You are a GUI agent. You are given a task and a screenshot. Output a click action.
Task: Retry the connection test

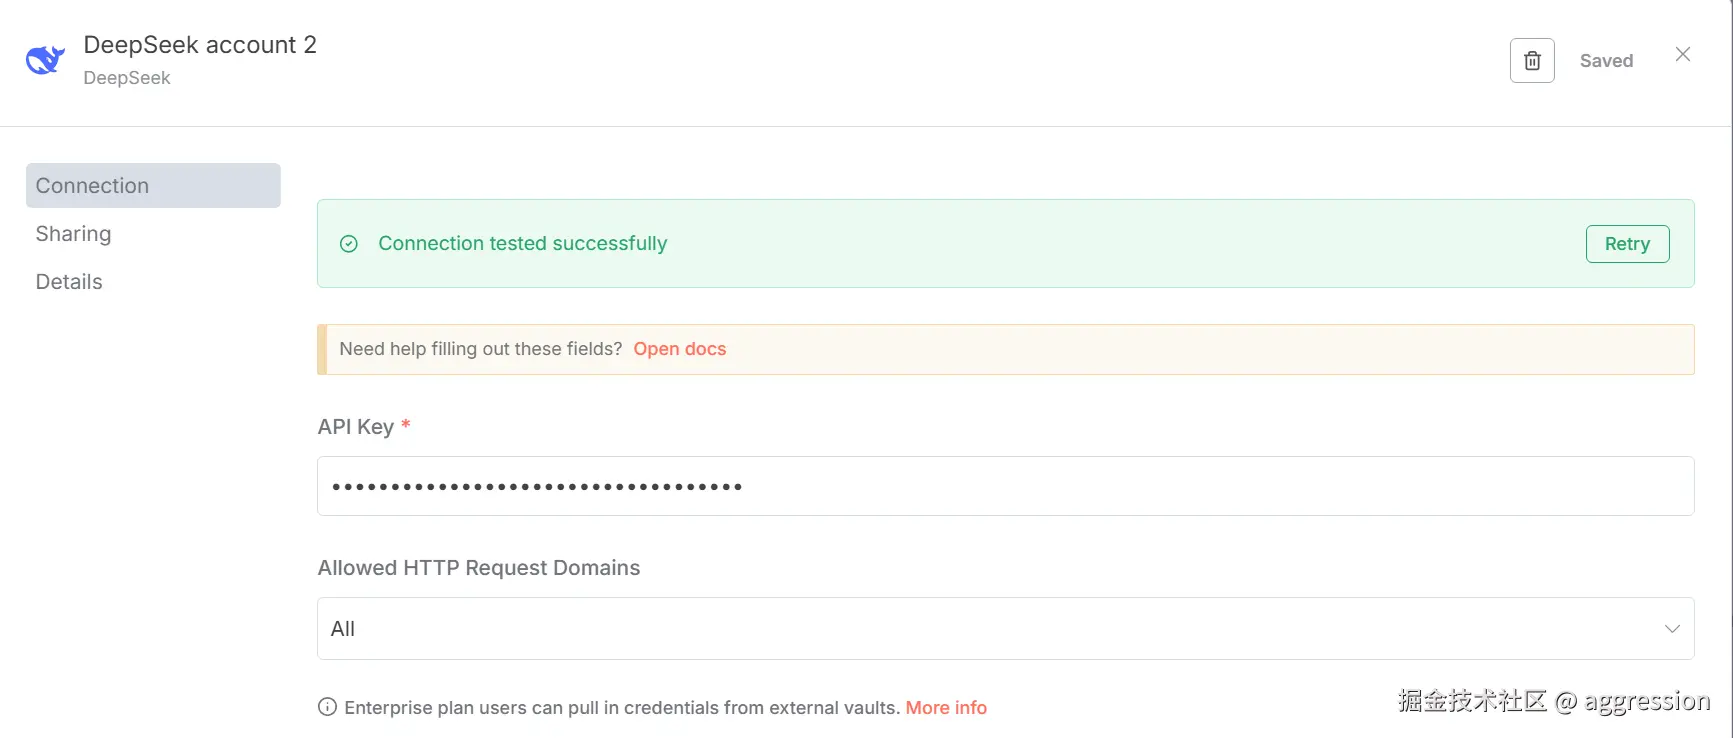coord(1627,244)
